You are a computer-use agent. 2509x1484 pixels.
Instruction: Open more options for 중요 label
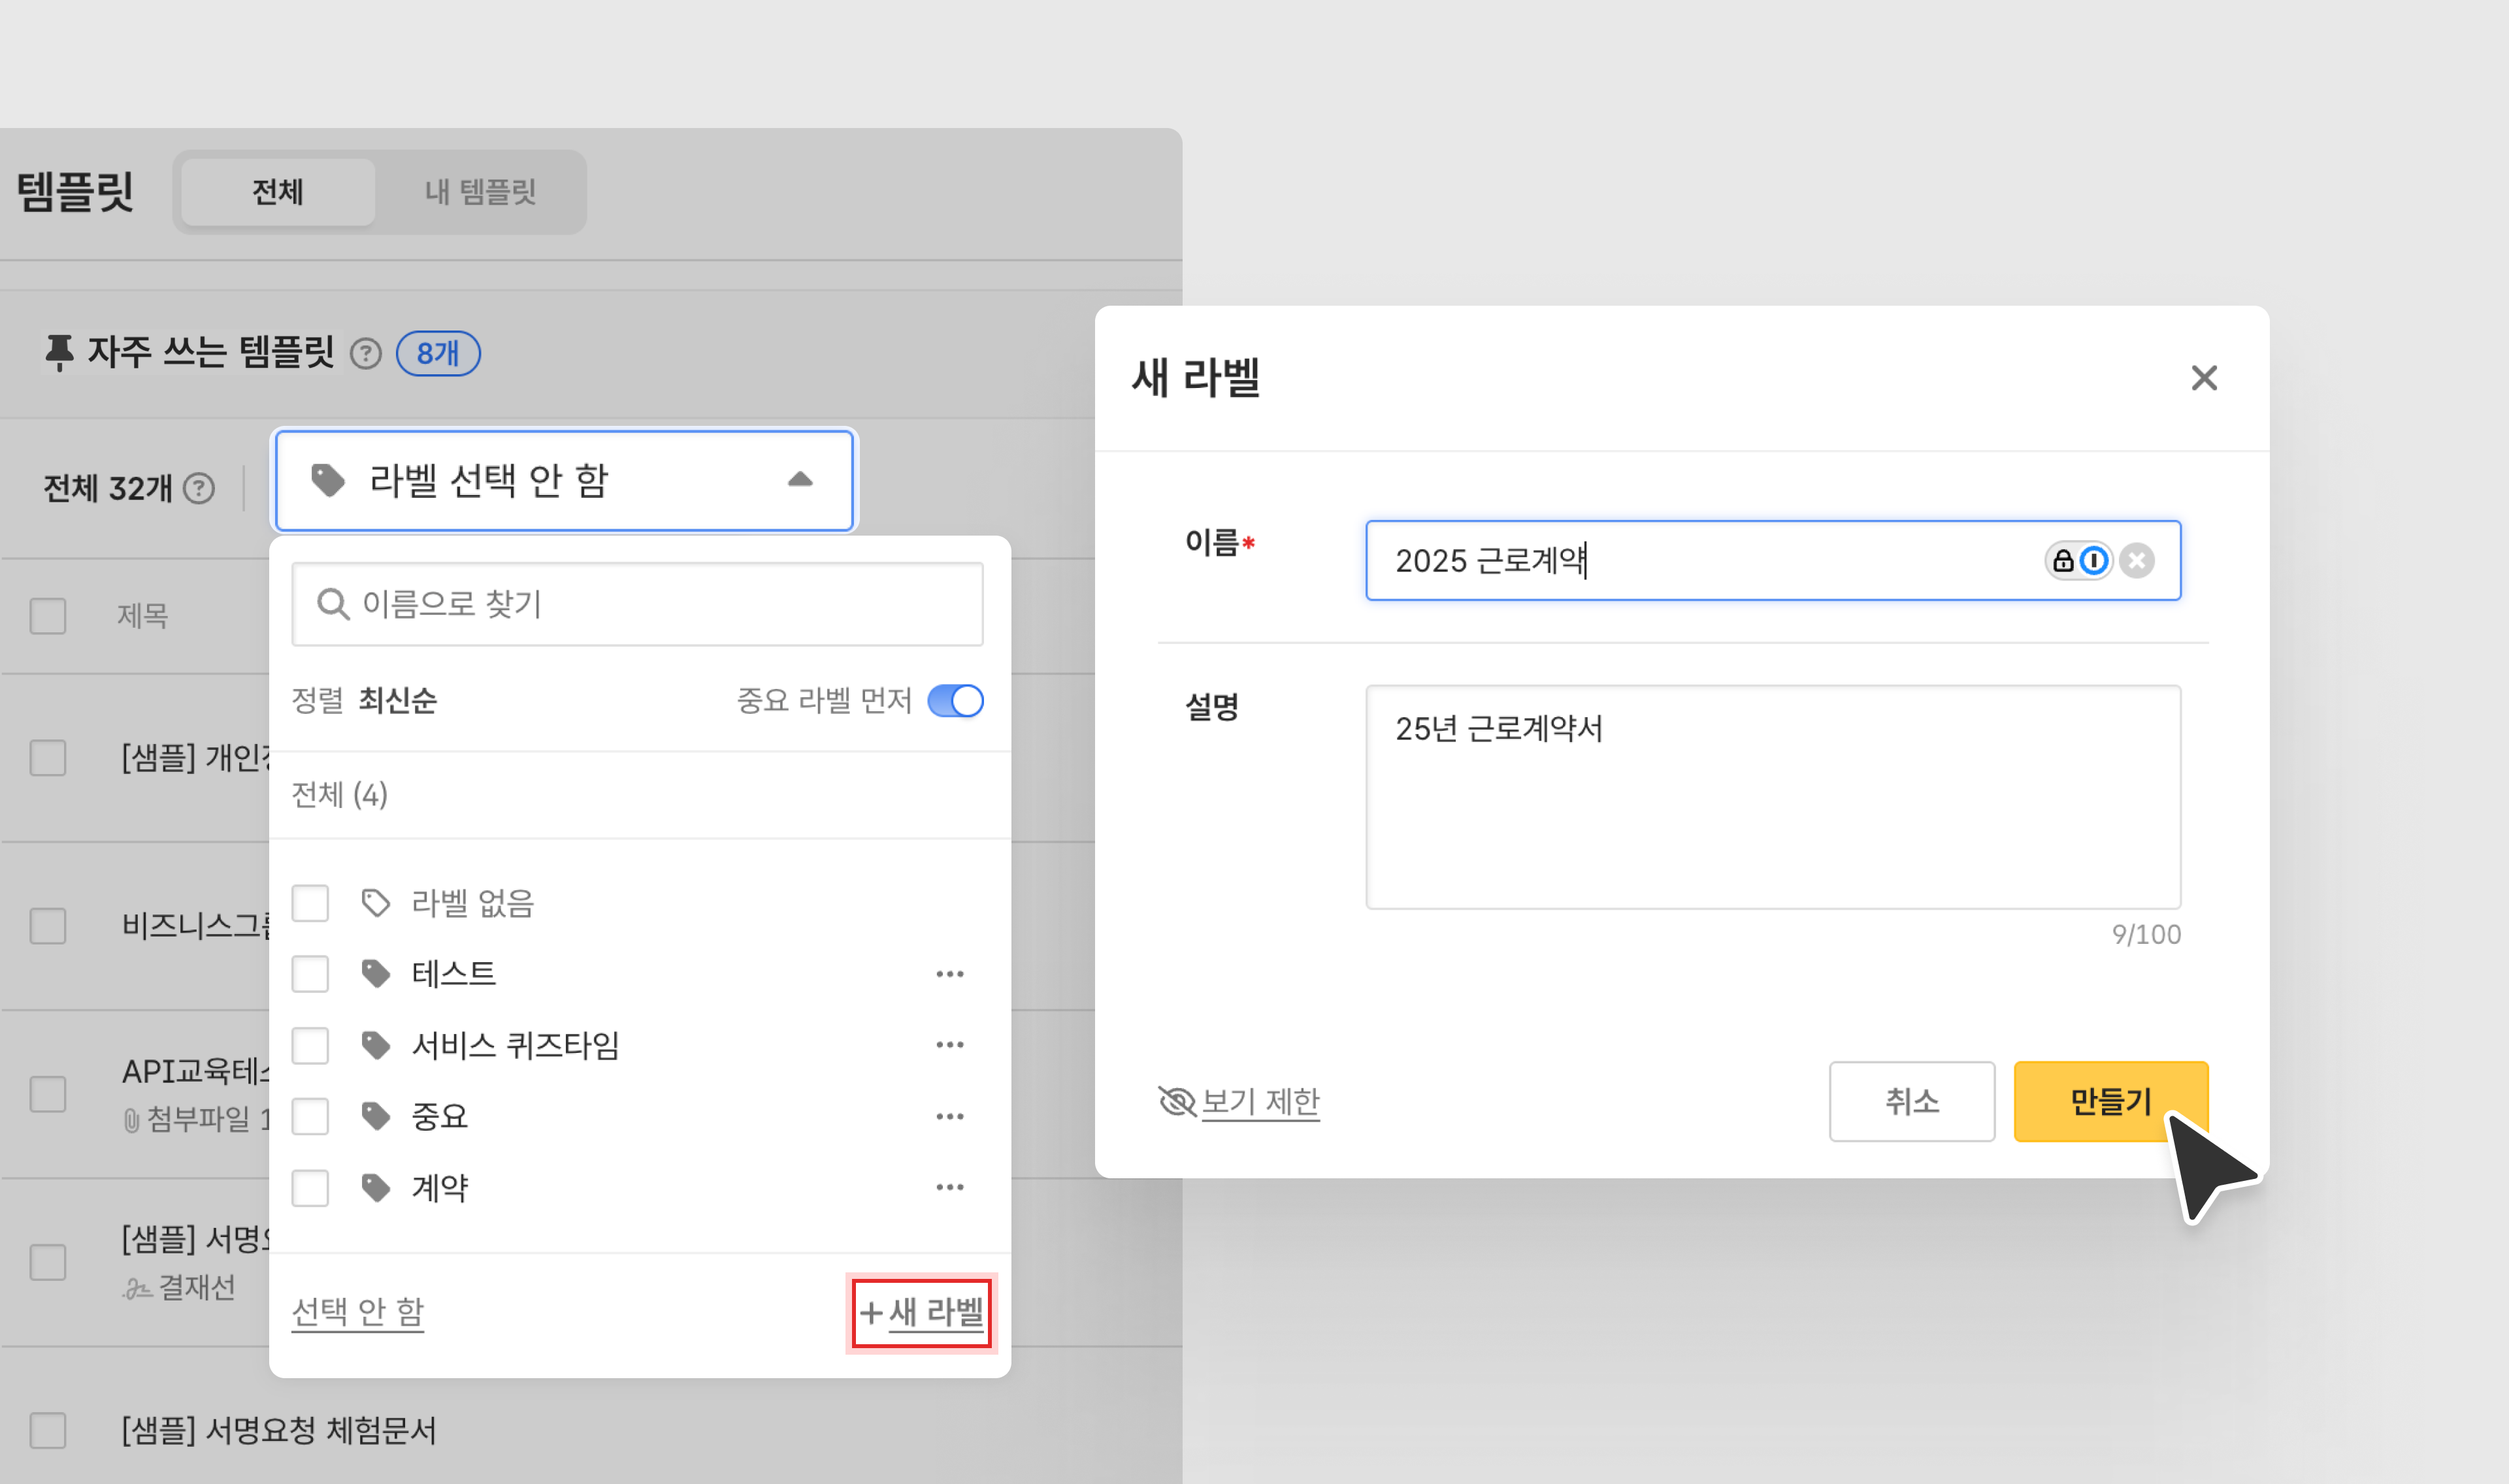pyautogui.click(x=949, y=1116)
